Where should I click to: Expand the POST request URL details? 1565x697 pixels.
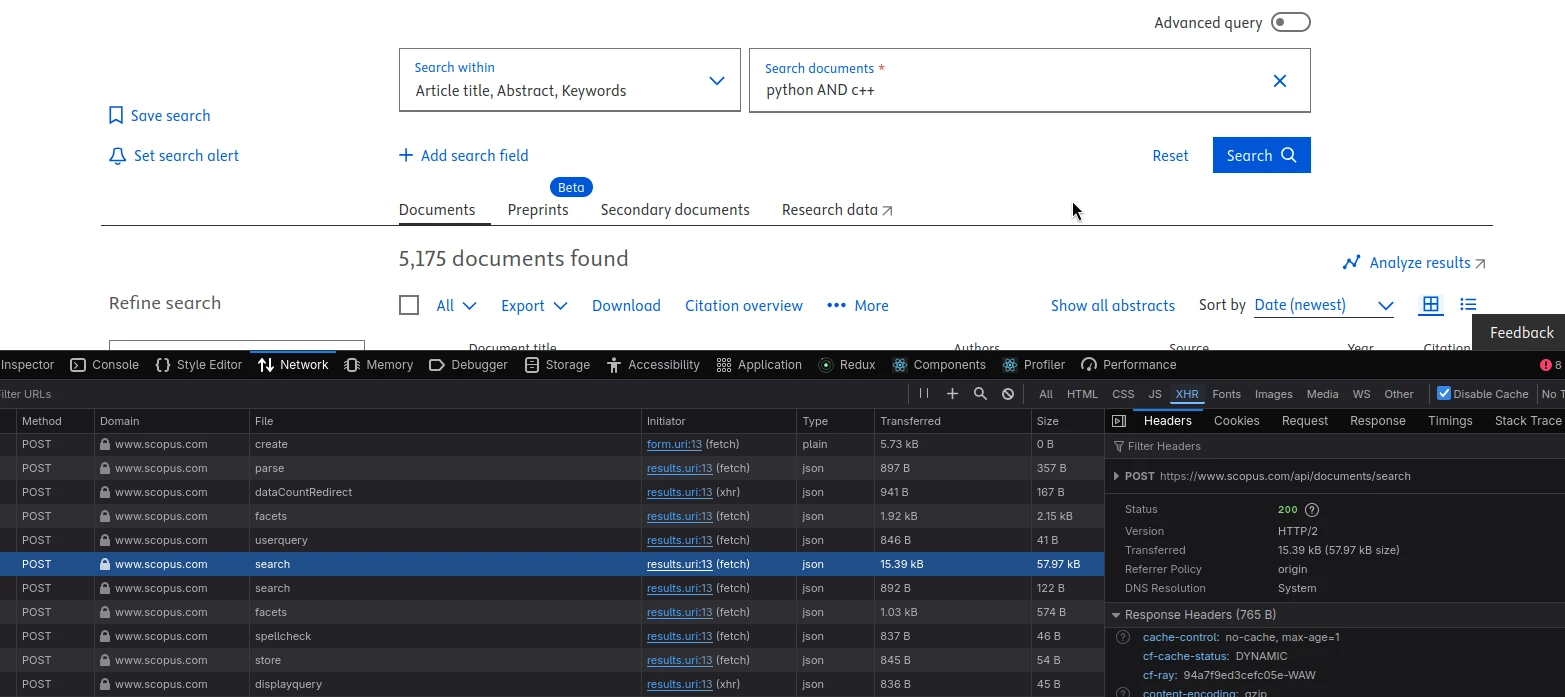pyautogui.click(x=1116, y=476)
